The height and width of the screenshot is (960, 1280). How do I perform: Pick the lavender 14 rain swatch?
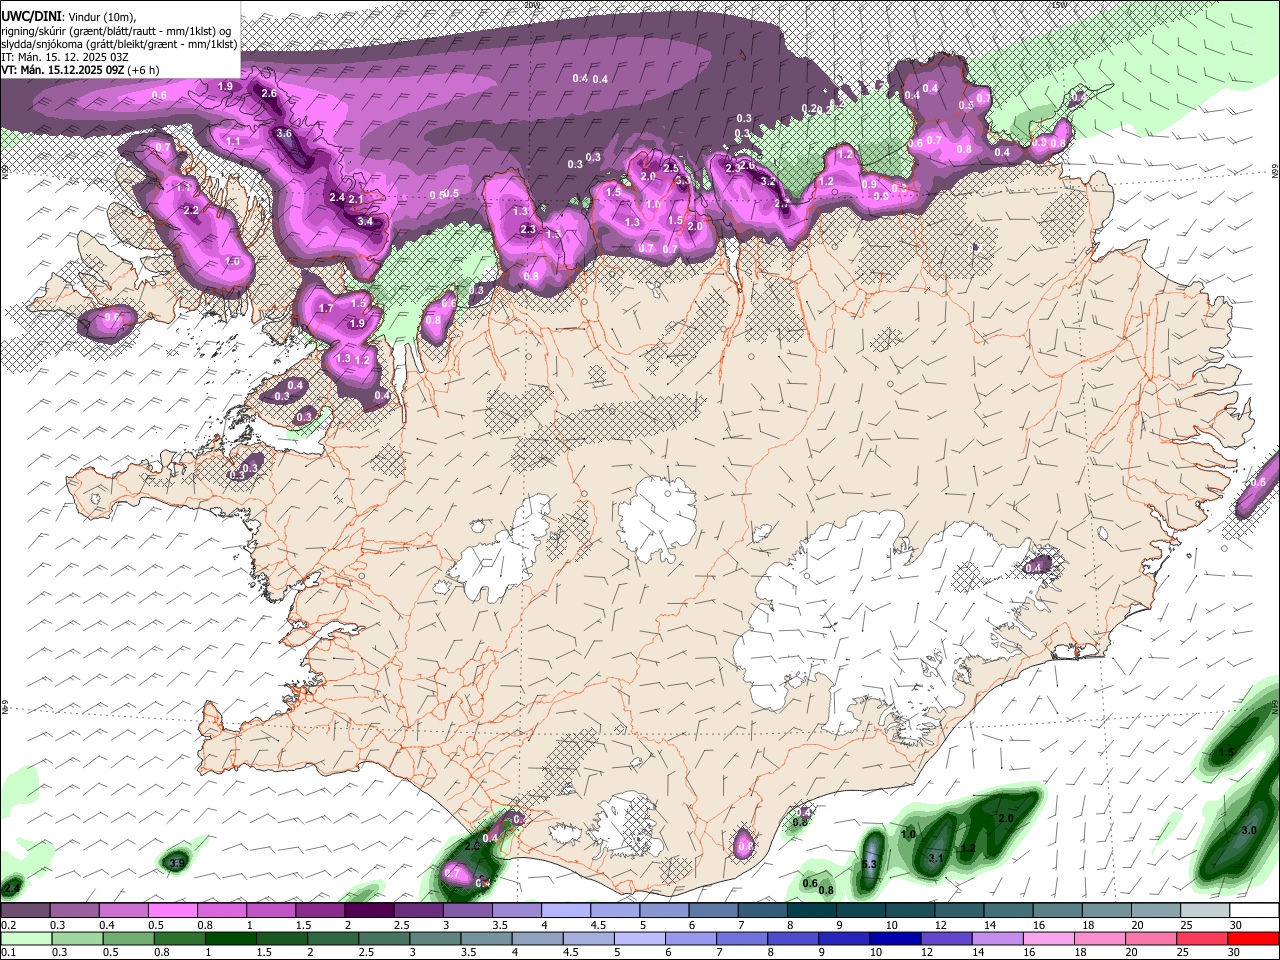pos(997,938)
